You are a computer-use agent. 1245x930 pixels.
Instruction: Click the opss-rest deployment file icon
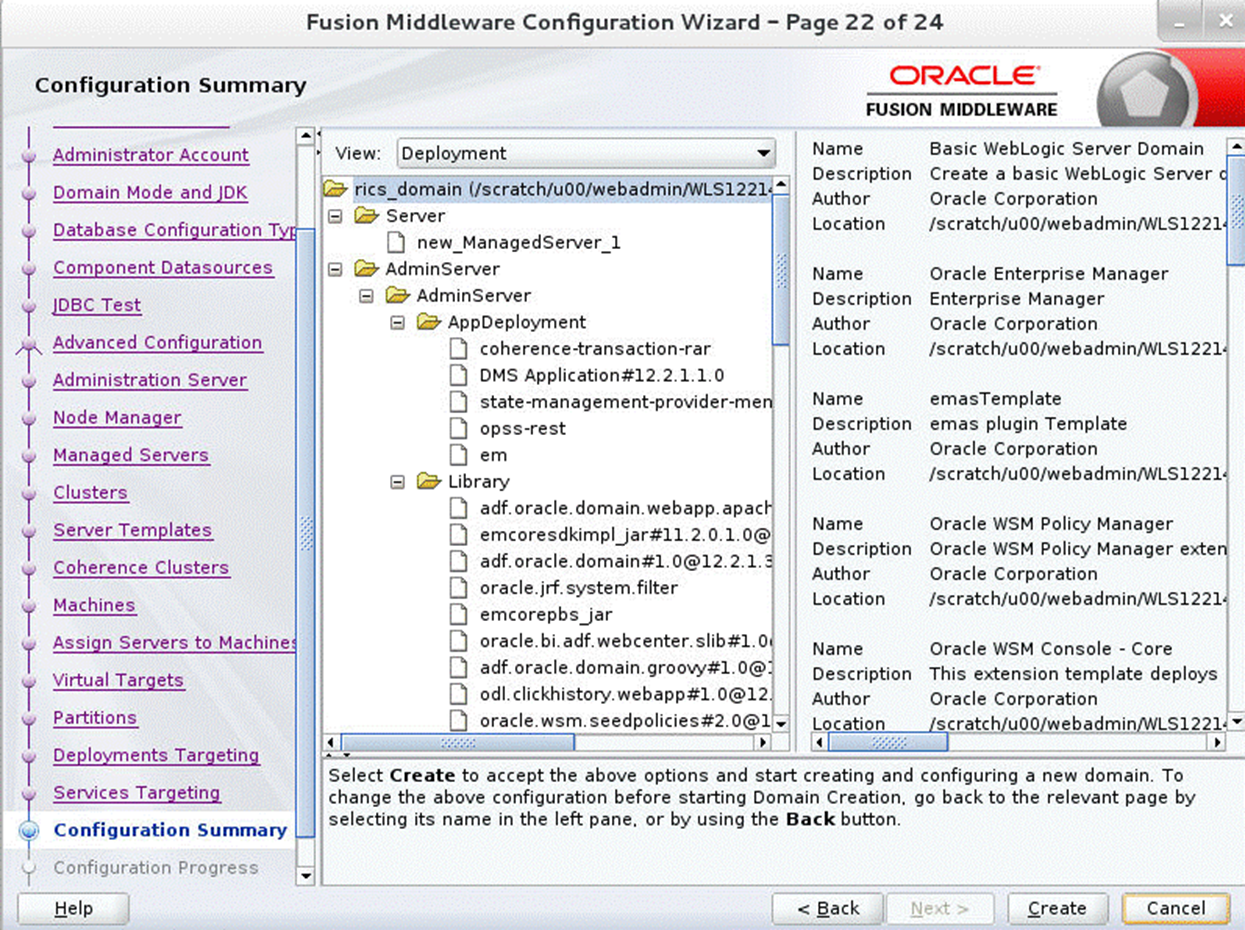[x=457, y=428]
